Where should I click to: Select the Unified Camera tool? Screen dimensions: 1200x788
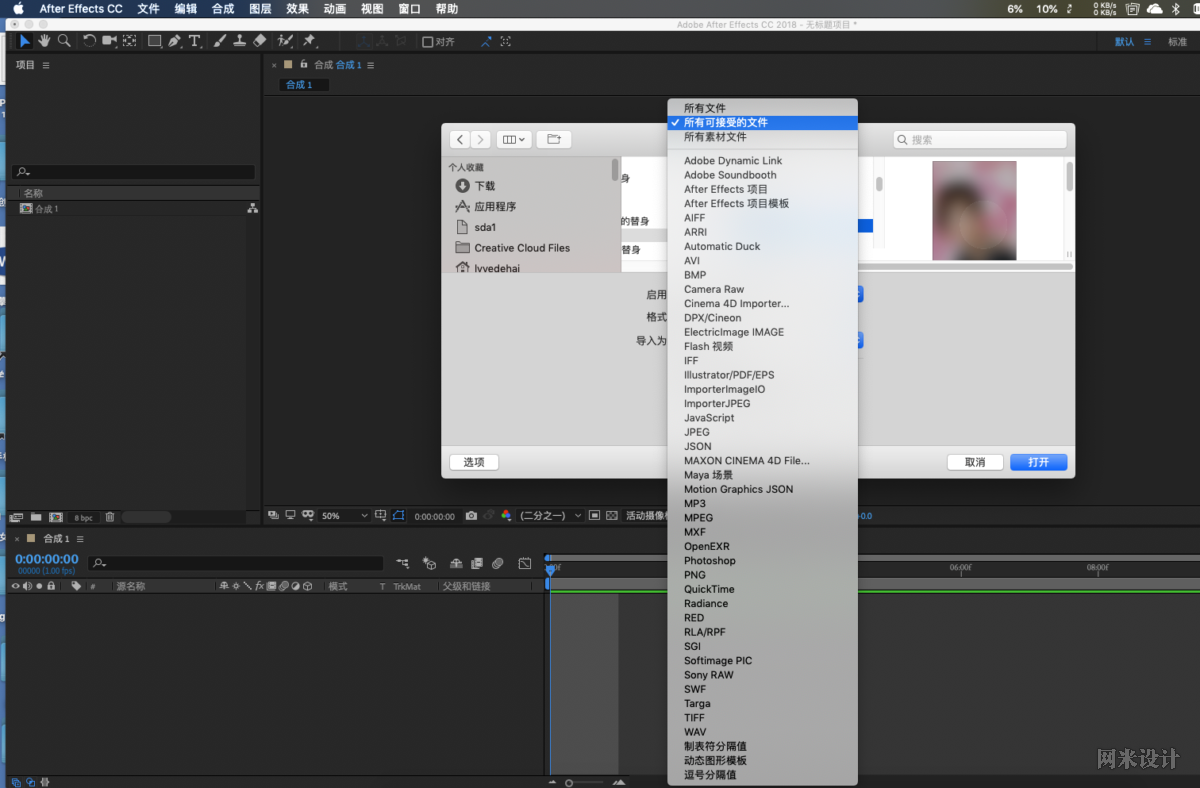coord(109,41)
